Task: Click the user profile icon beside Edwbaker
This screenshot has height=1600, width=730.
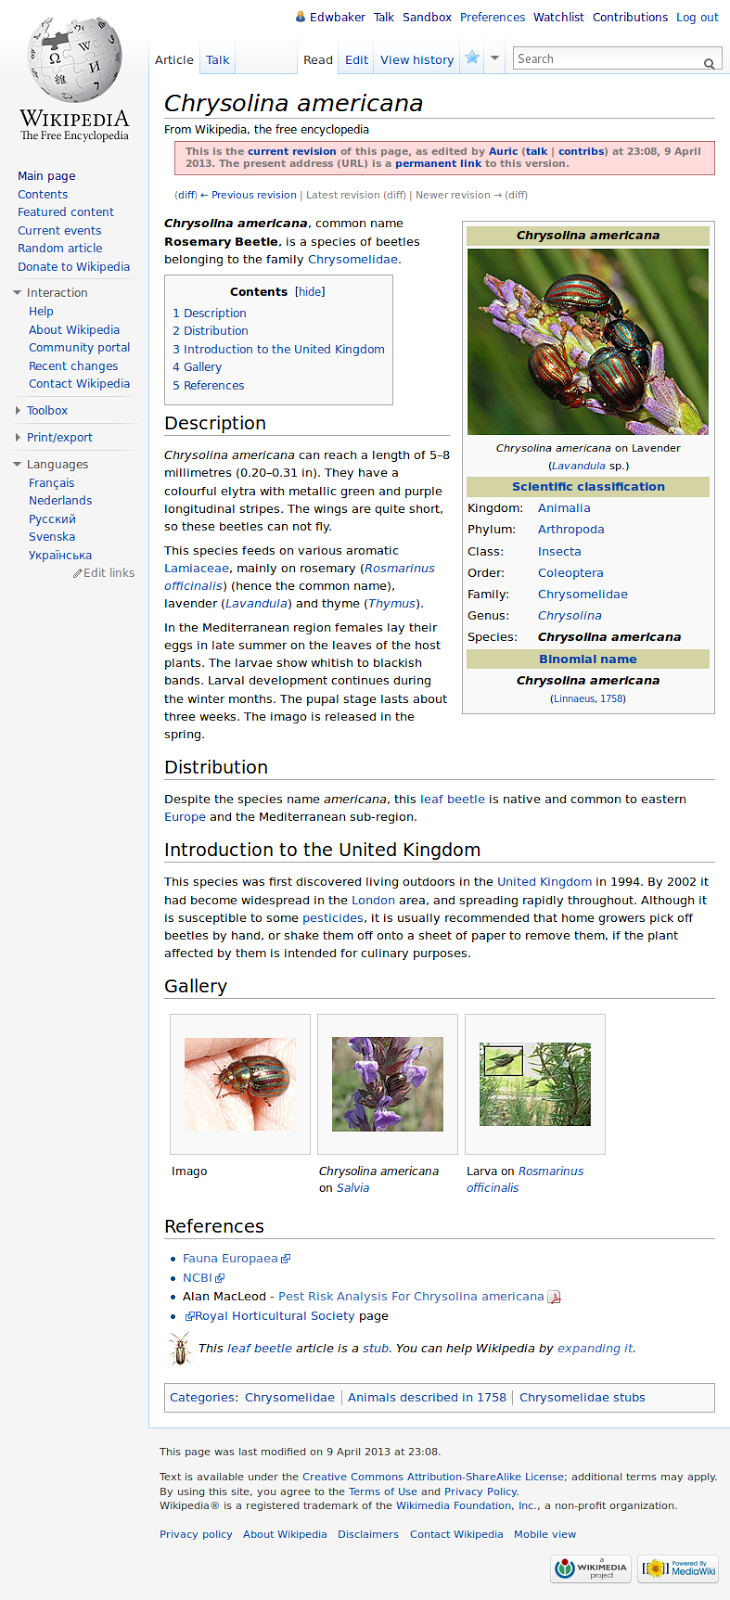Action: [x=300, y=17]
